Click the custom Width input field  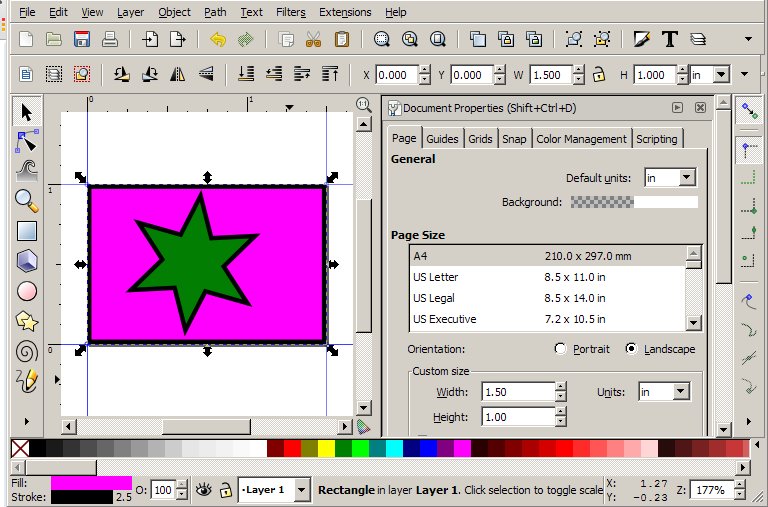517,392
